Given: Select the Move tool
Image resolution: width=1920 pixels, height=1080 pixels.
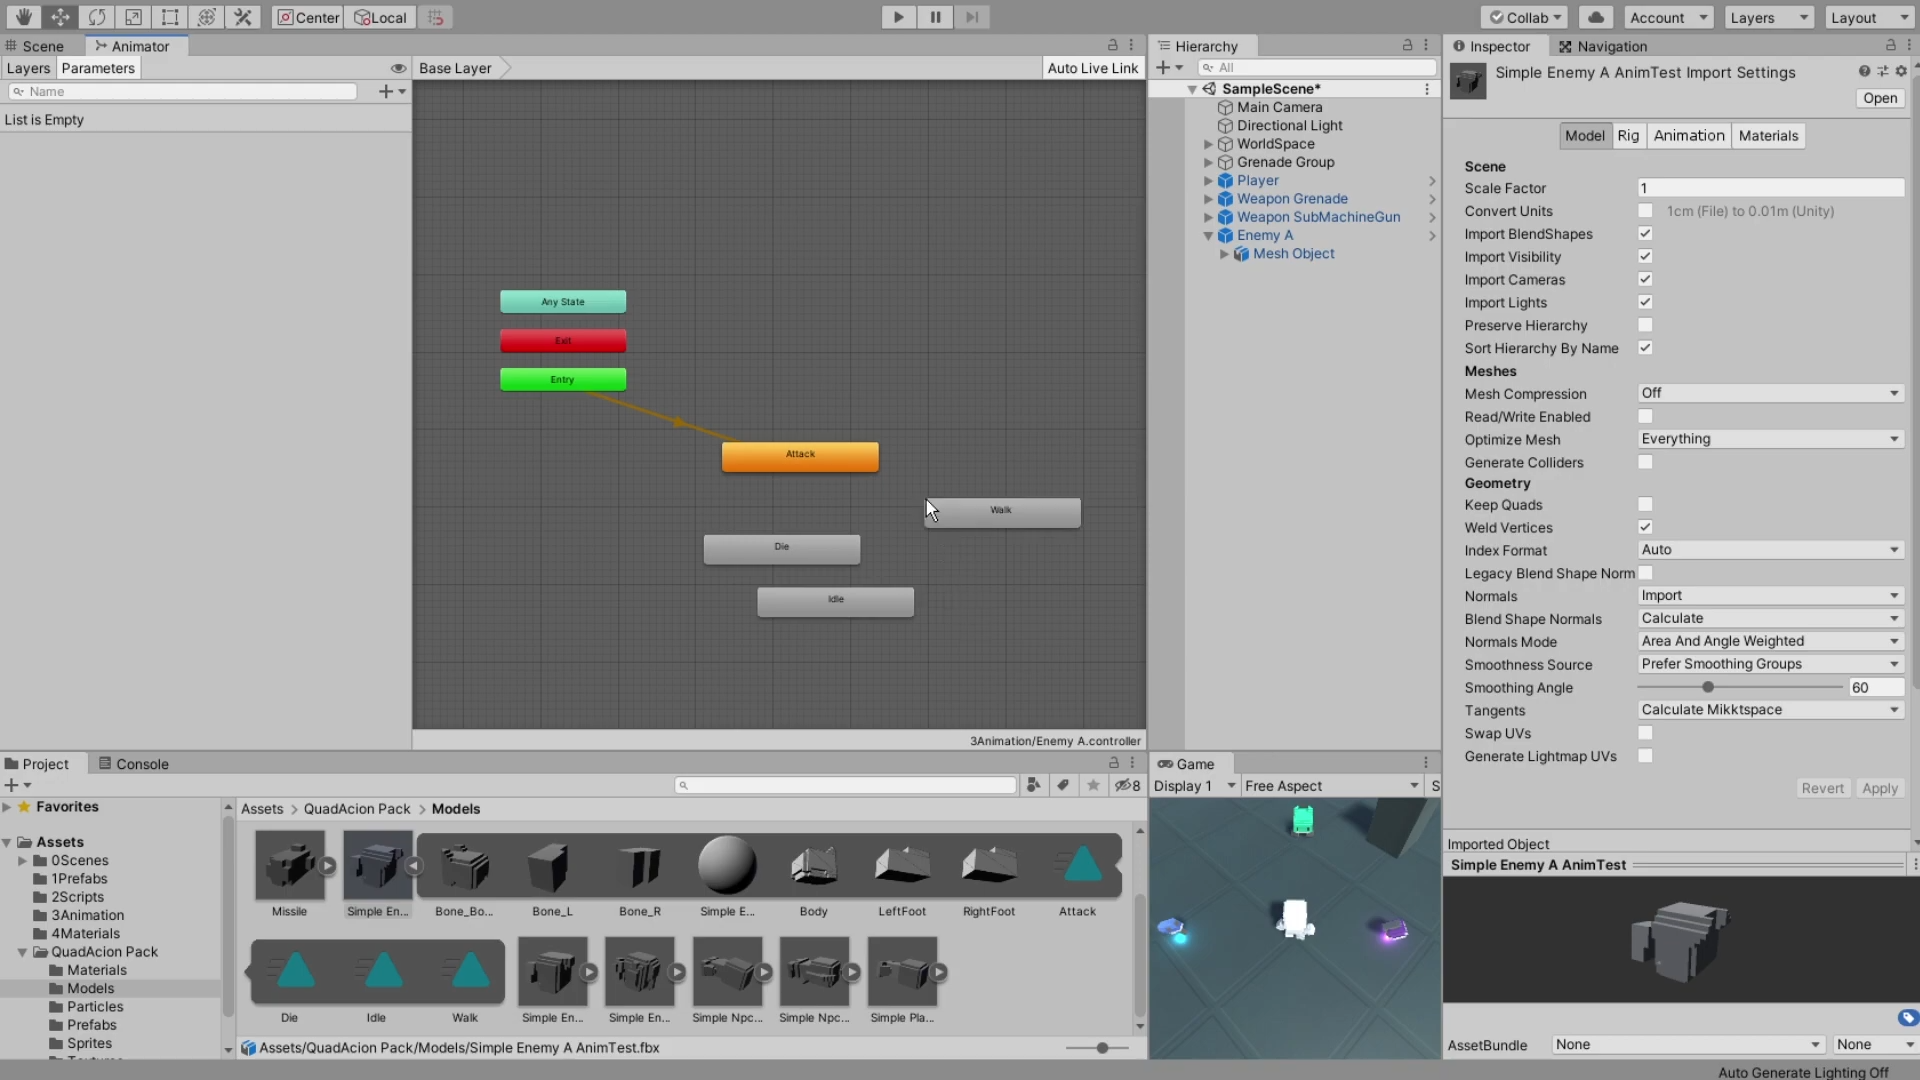Looking at the screenshot, I should 60,17.
